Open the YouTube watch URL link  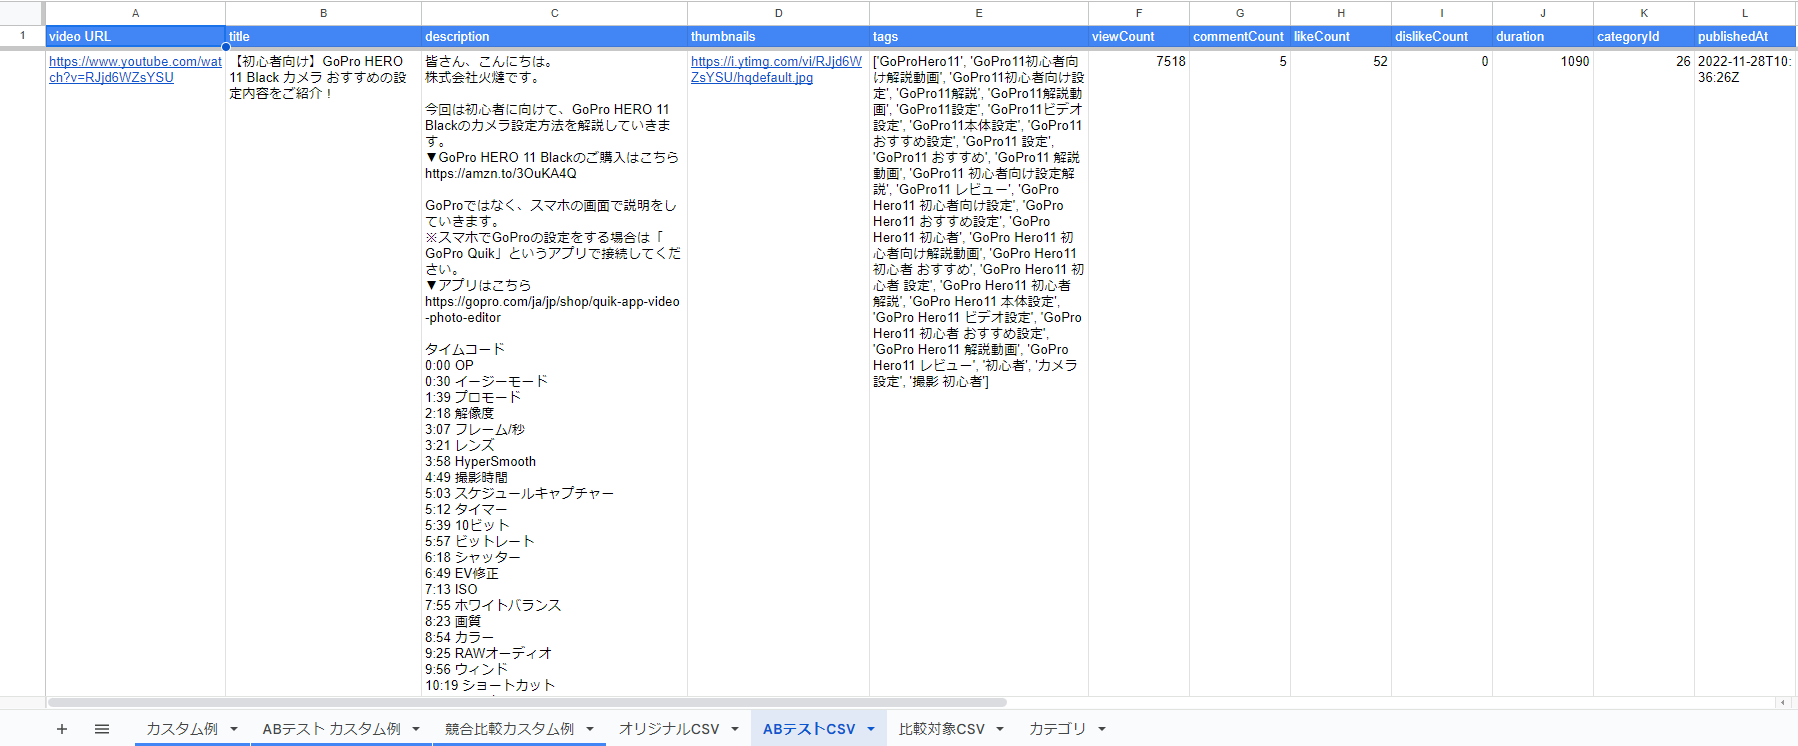(x=135, y=69)
